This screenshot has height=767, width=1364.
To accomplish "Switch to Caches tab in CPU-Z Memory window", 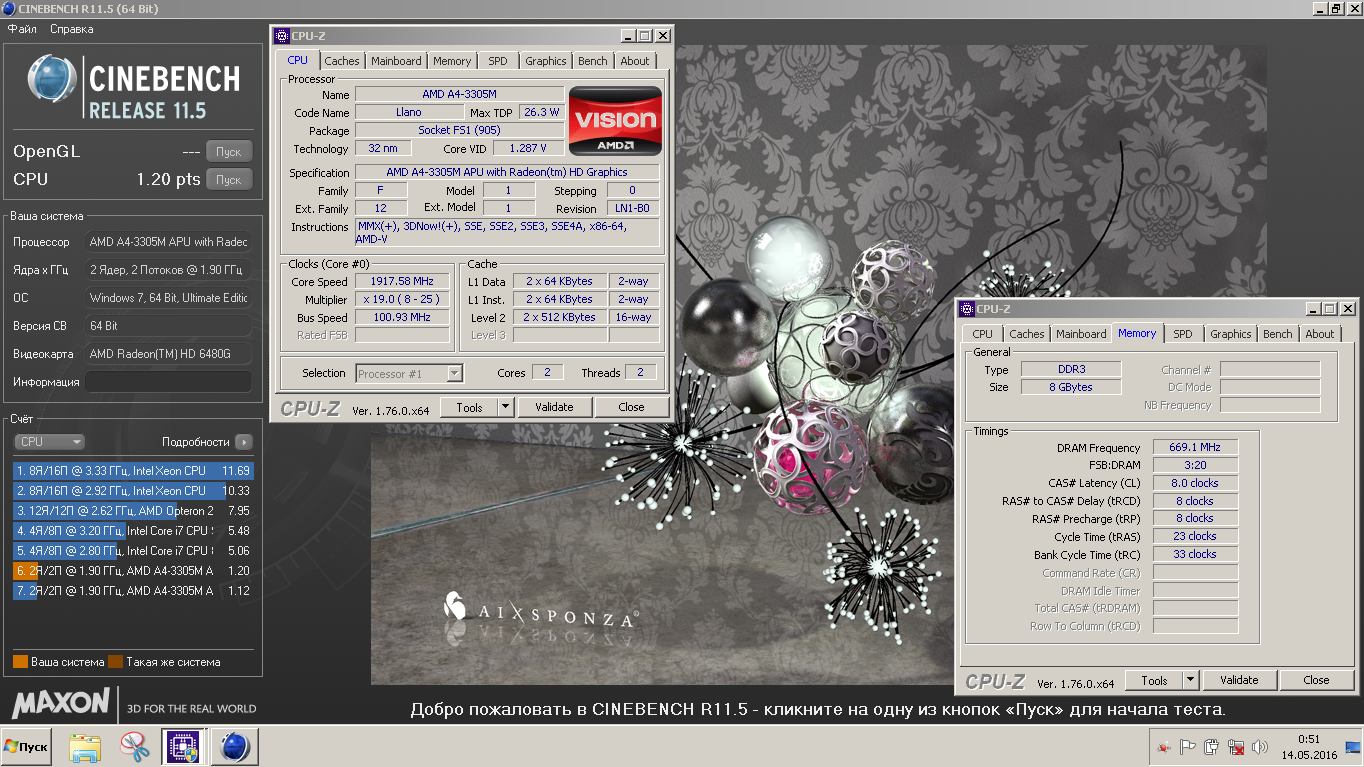I will click(x=1026, y=334).
